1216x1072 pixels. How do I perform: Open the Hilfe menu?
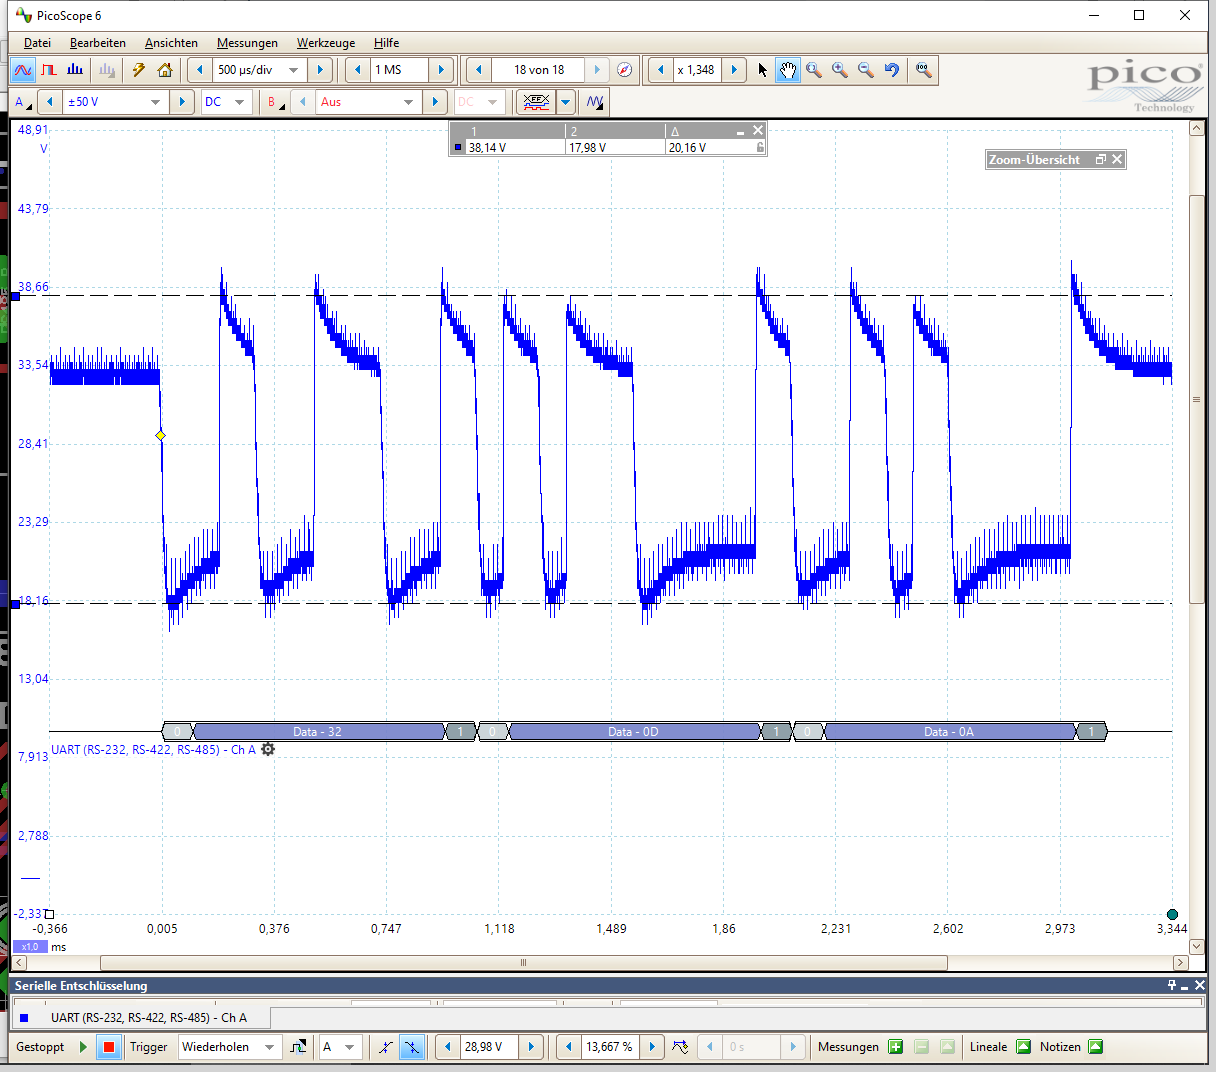386,43
